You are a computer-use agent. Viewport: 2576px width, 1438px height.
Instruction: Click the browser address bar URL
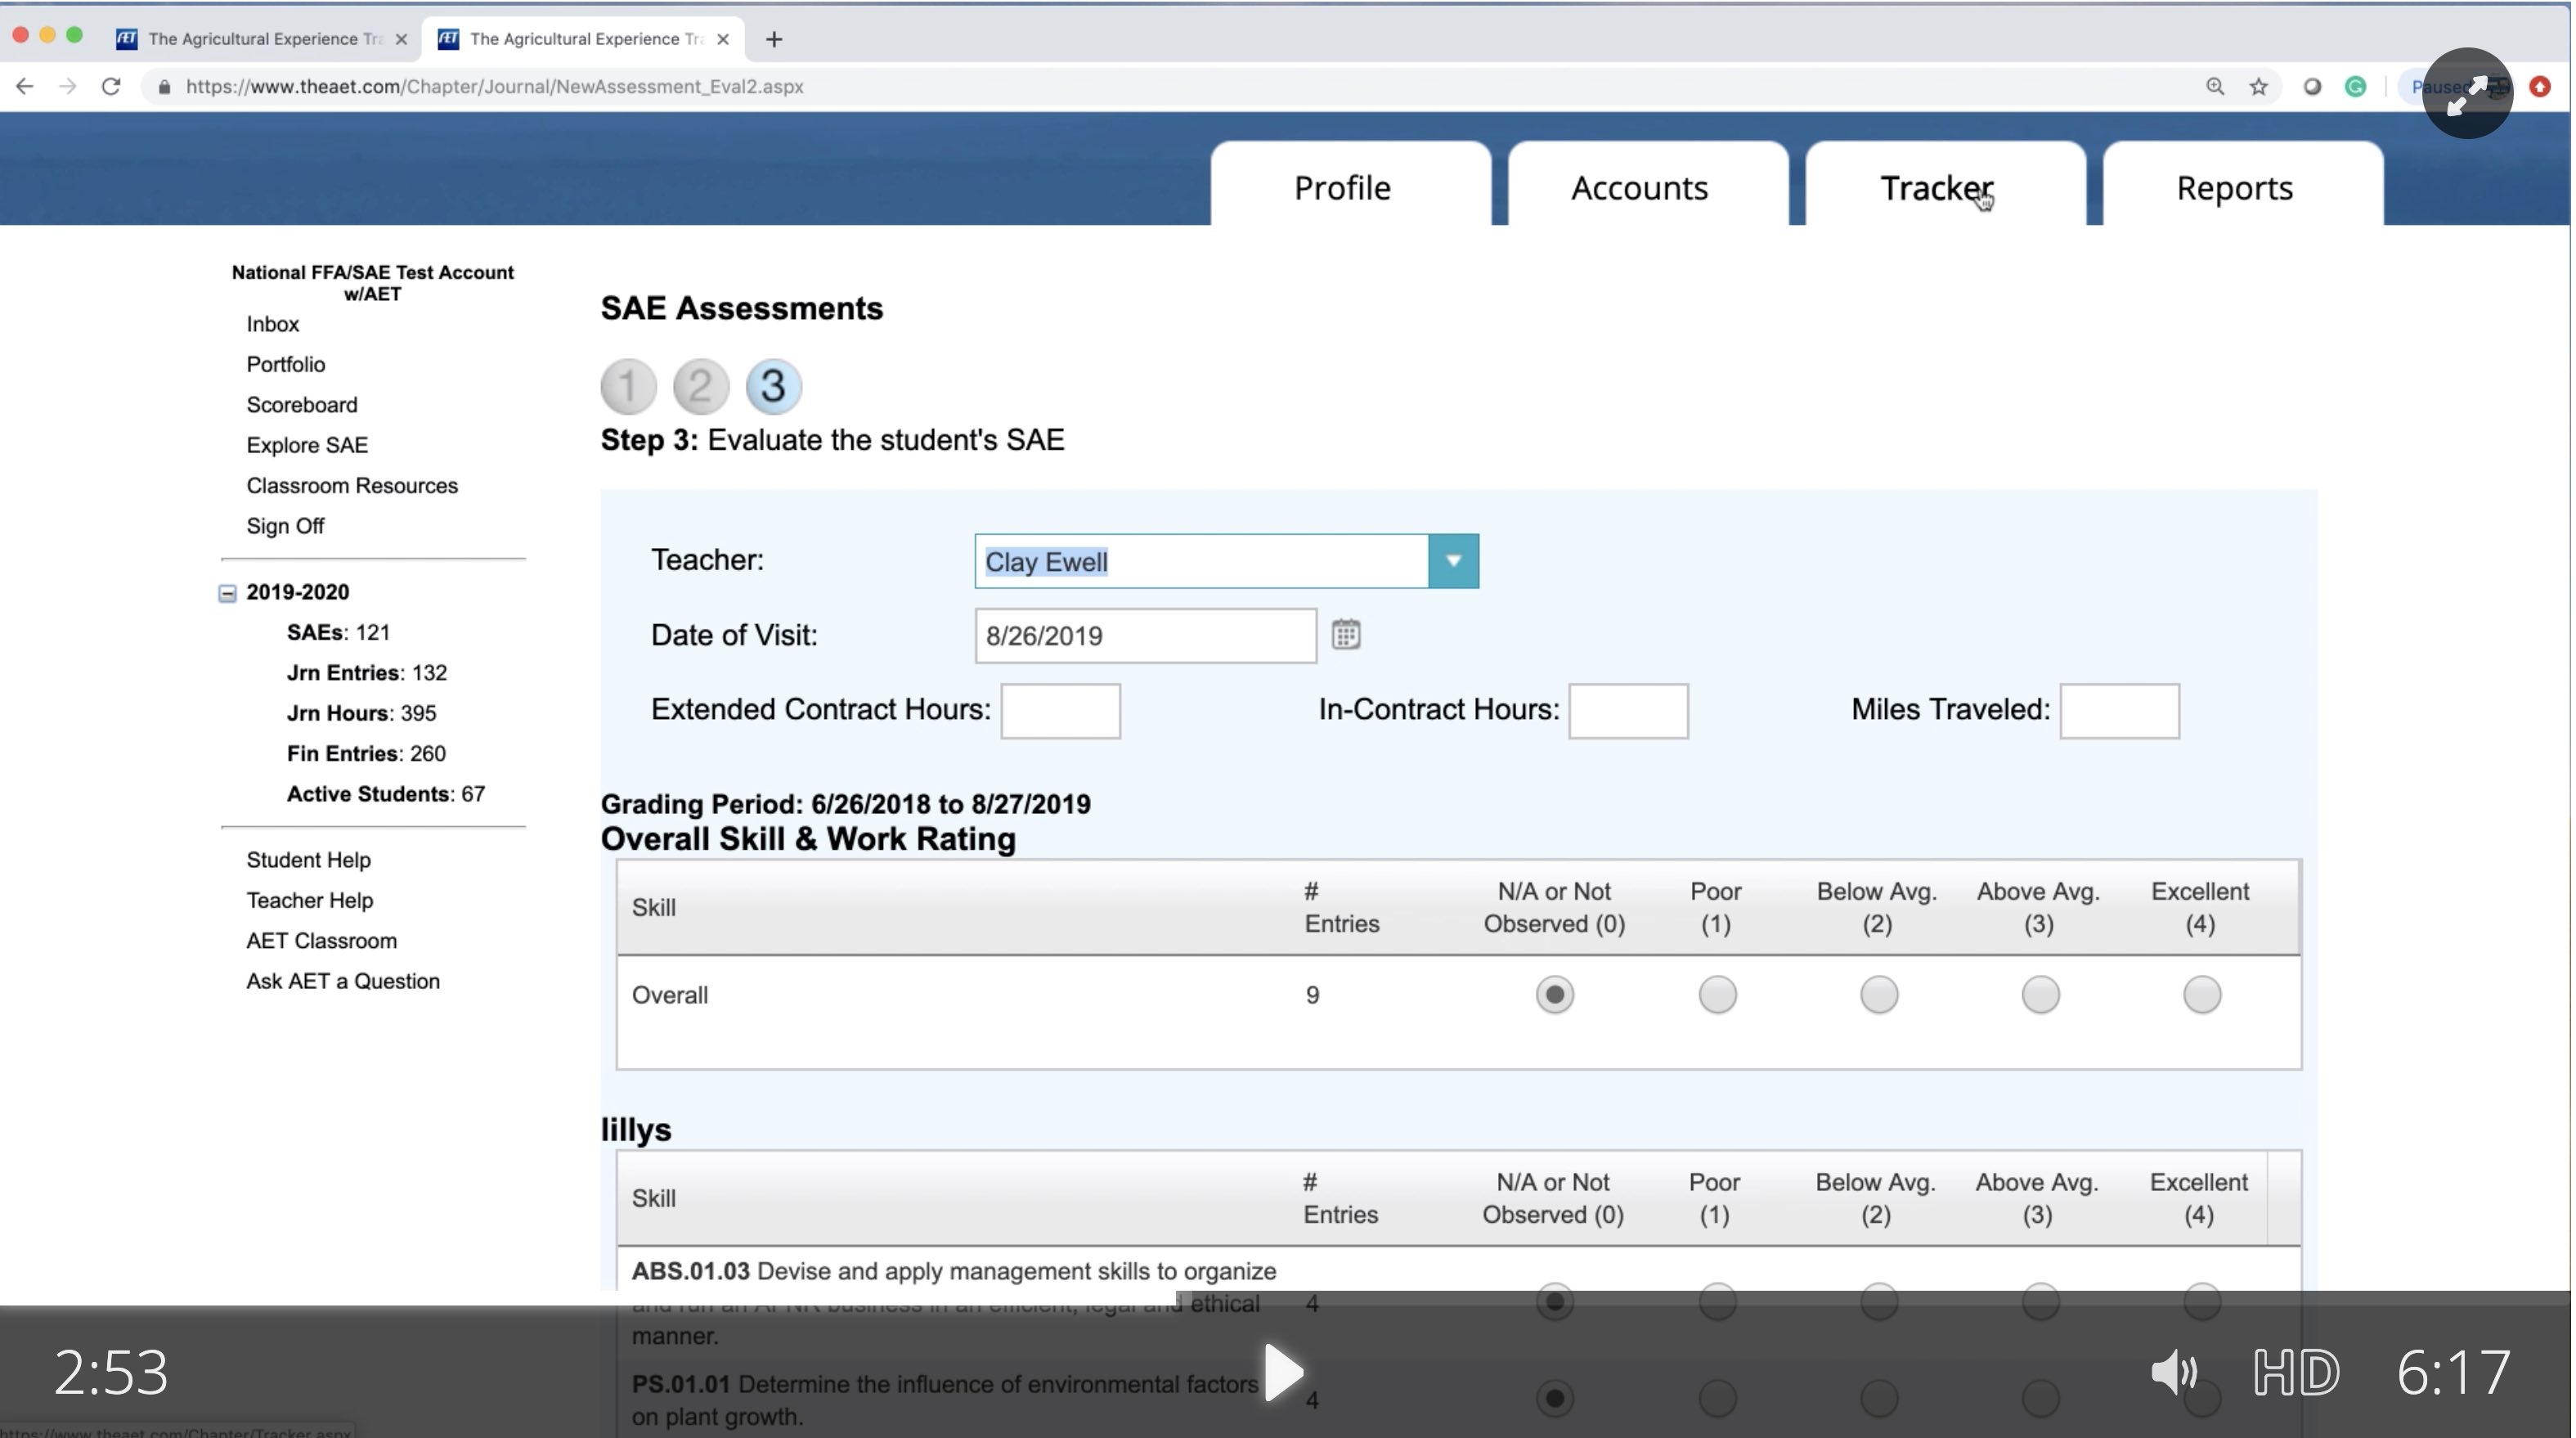click(x=495, y=87)
